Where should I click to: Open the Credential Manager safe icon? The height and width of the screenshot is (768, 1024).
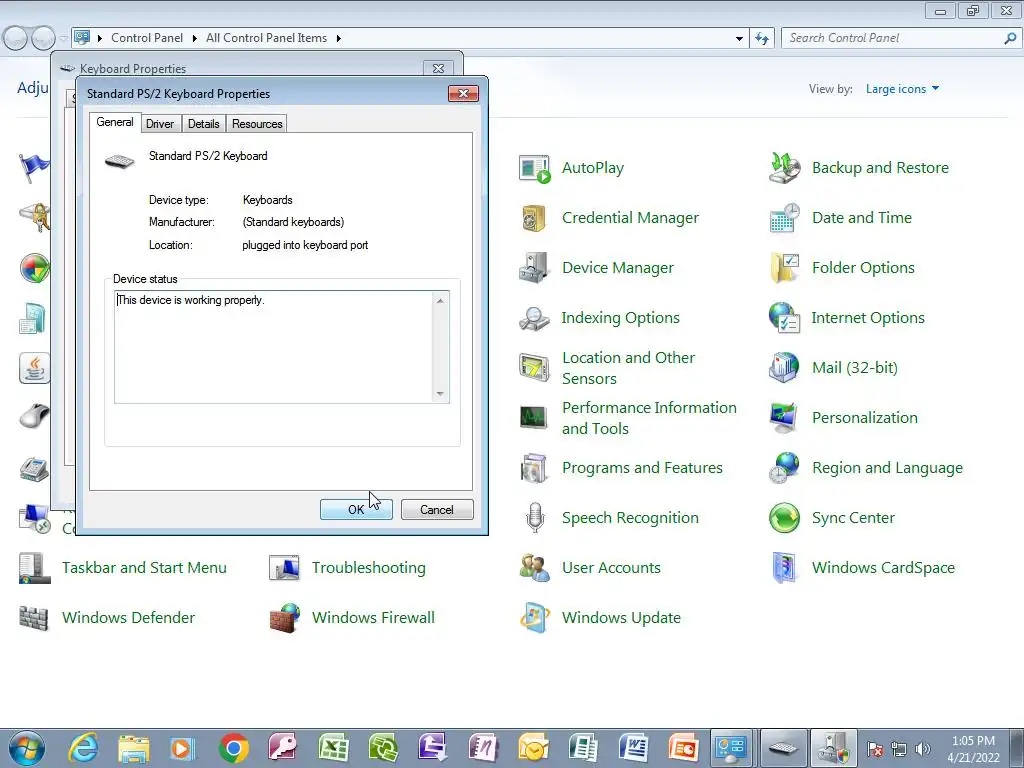[534, 218]
